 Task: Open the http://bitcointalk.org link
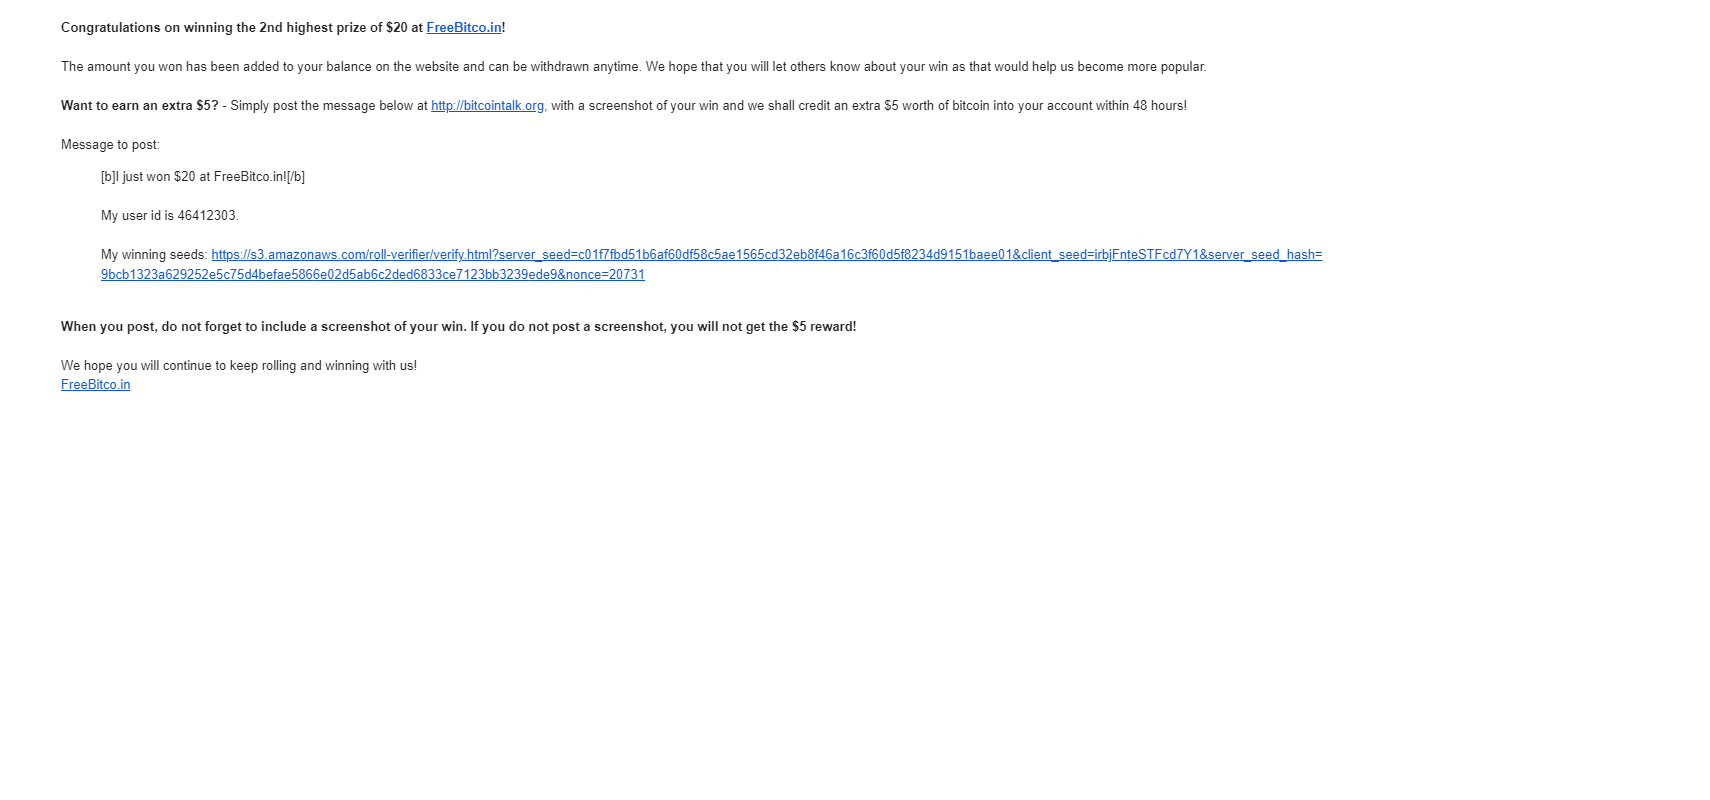[488, 106]
